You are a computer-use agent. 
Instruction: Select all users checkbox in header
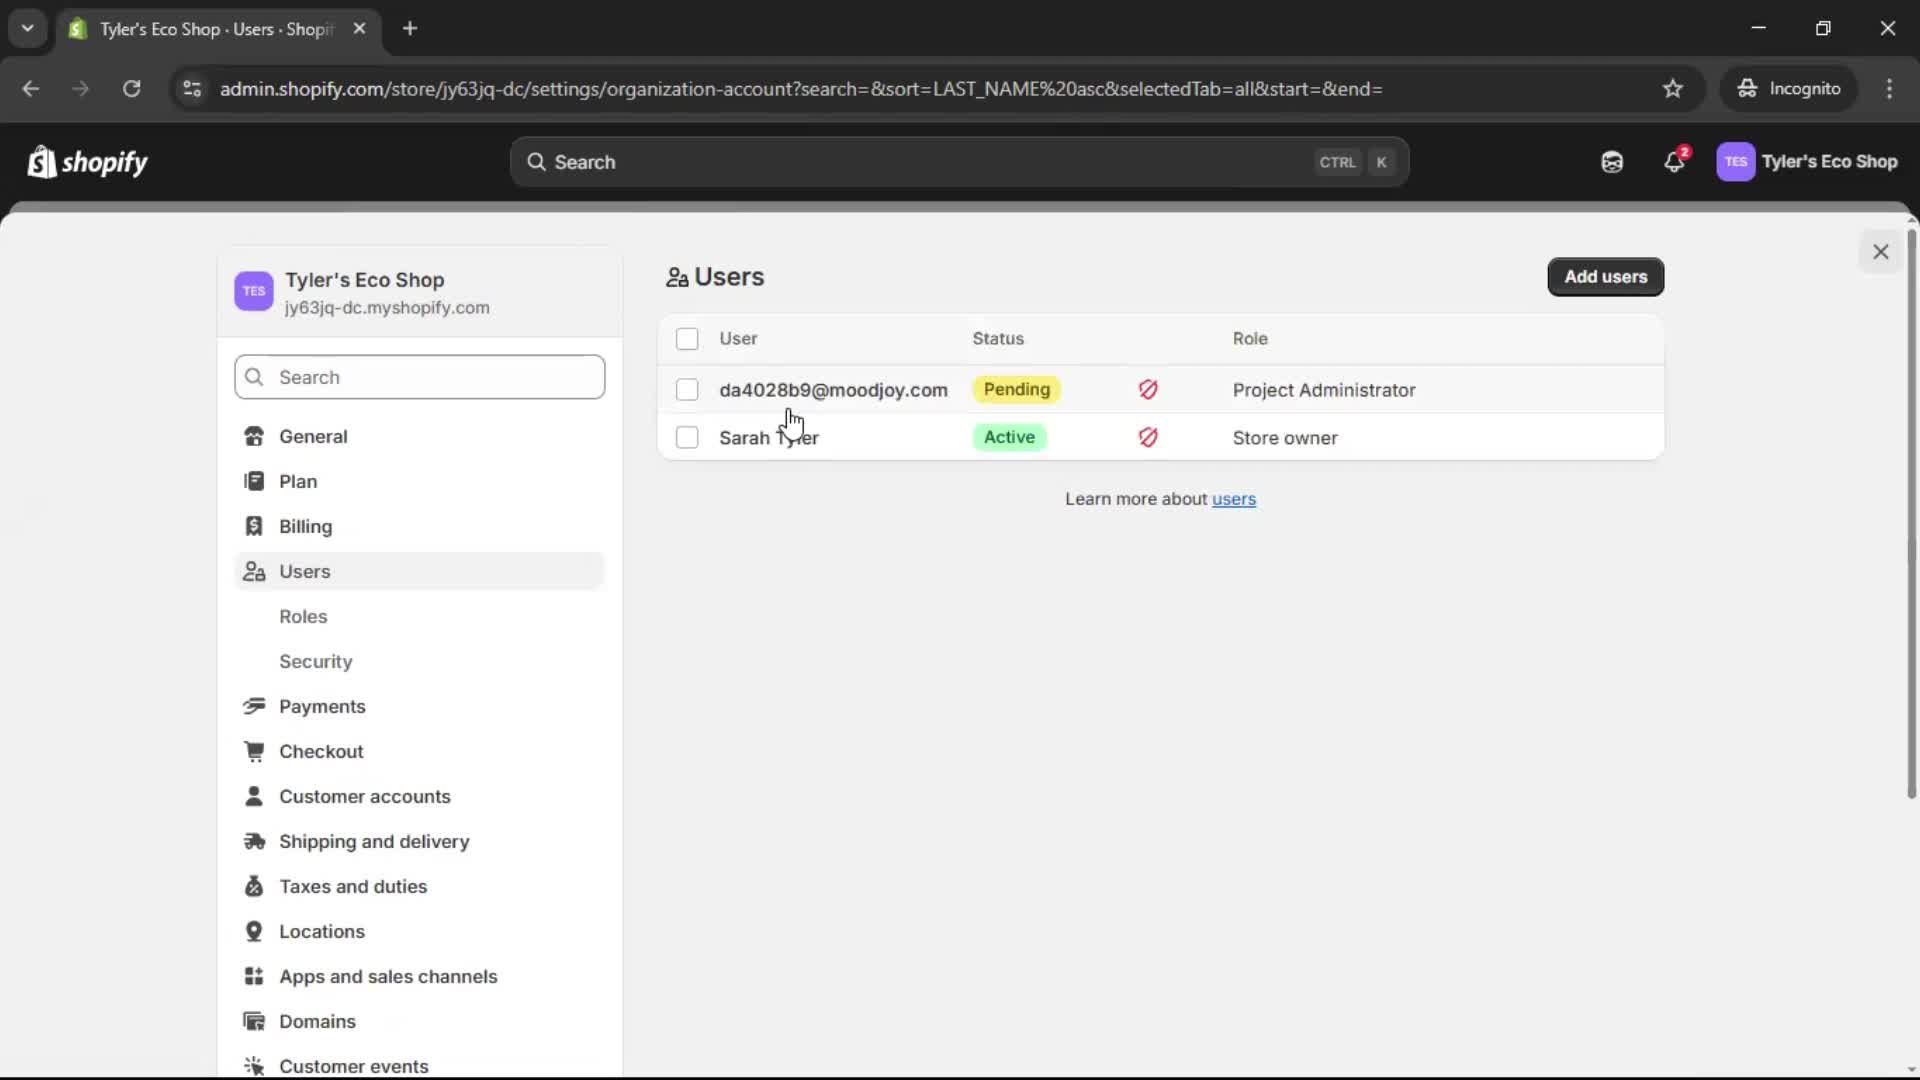pyautogui.click(x=687, y=339)
